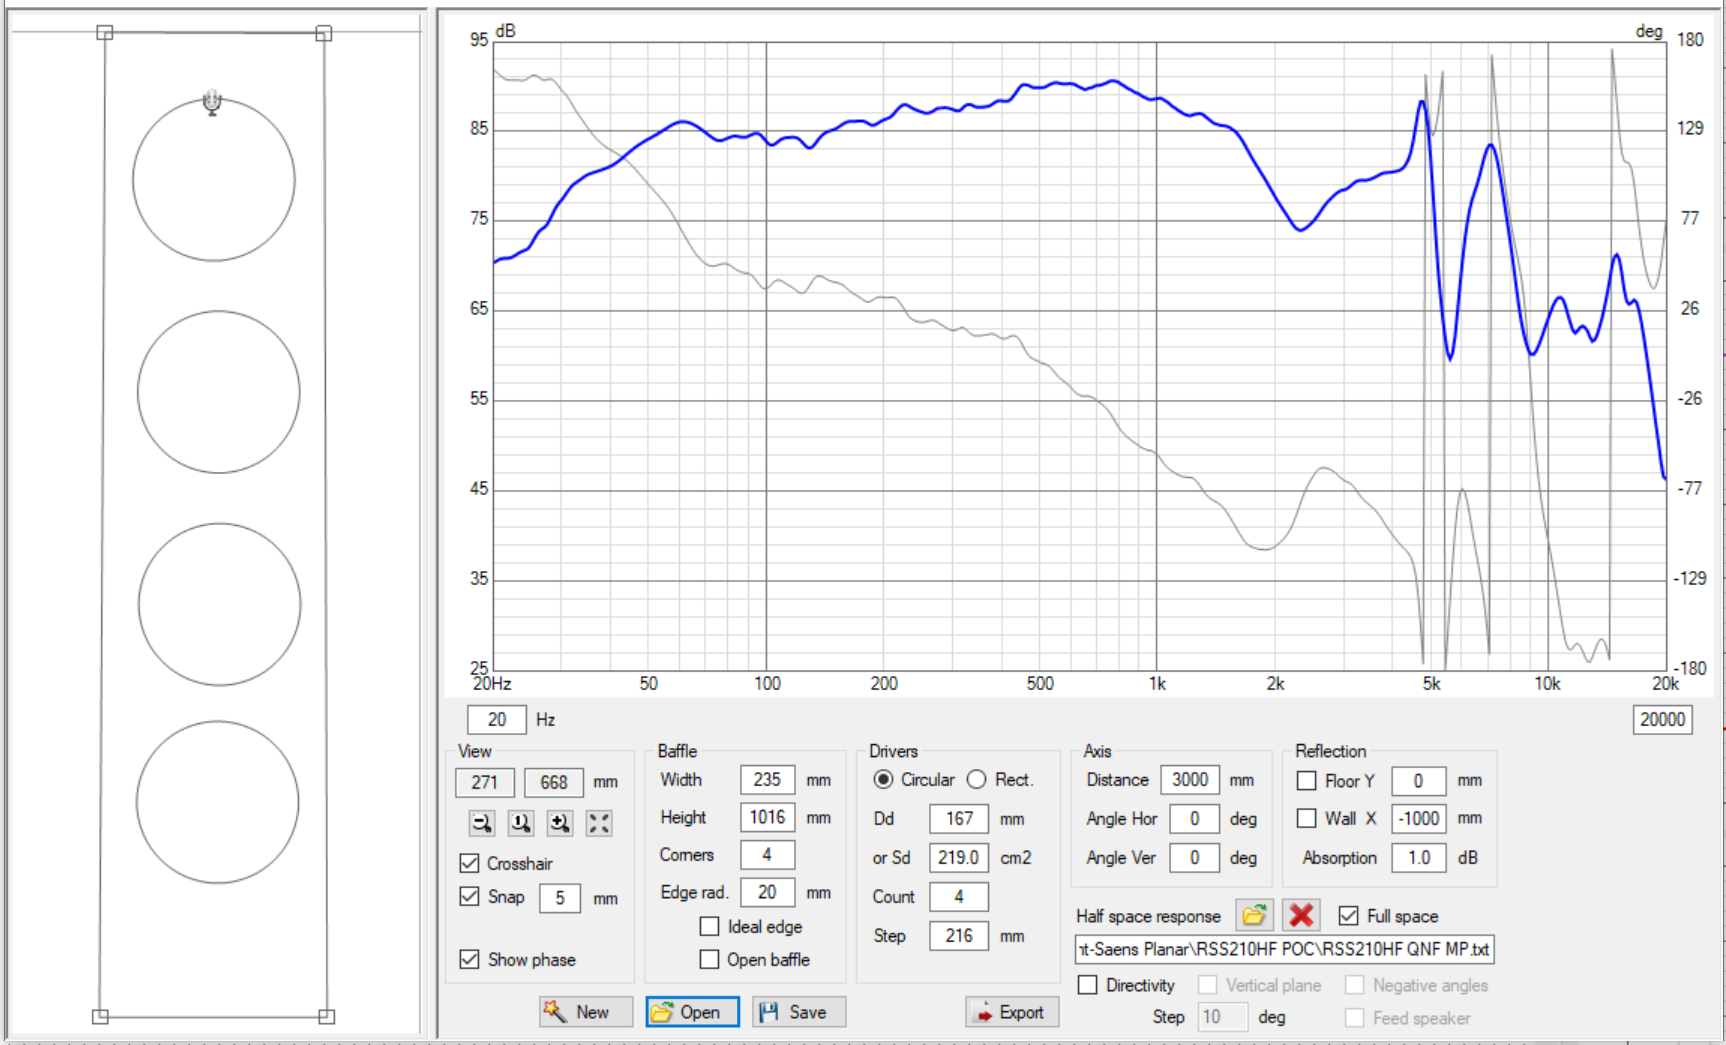
Task: Click the Export button
Action: point(1012,1012)
